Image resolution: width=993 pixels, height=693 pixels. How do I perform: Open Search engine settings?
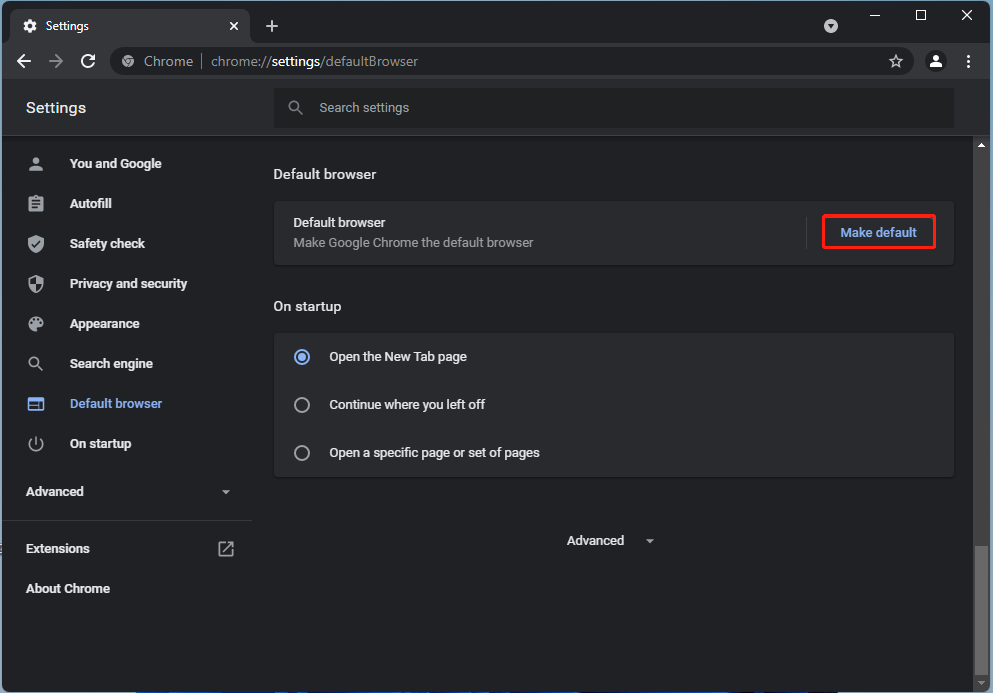coord(111,364)
